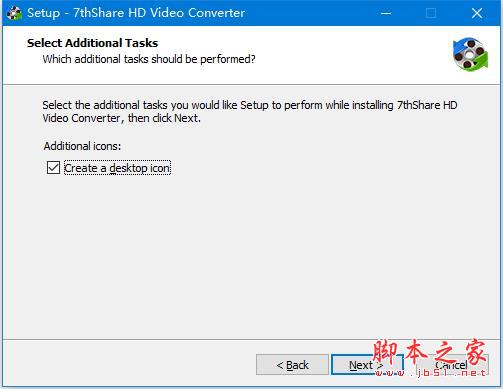Uncheck the Create a desktop icon checkbox
The image size is (503, 389).
point(53,168)
